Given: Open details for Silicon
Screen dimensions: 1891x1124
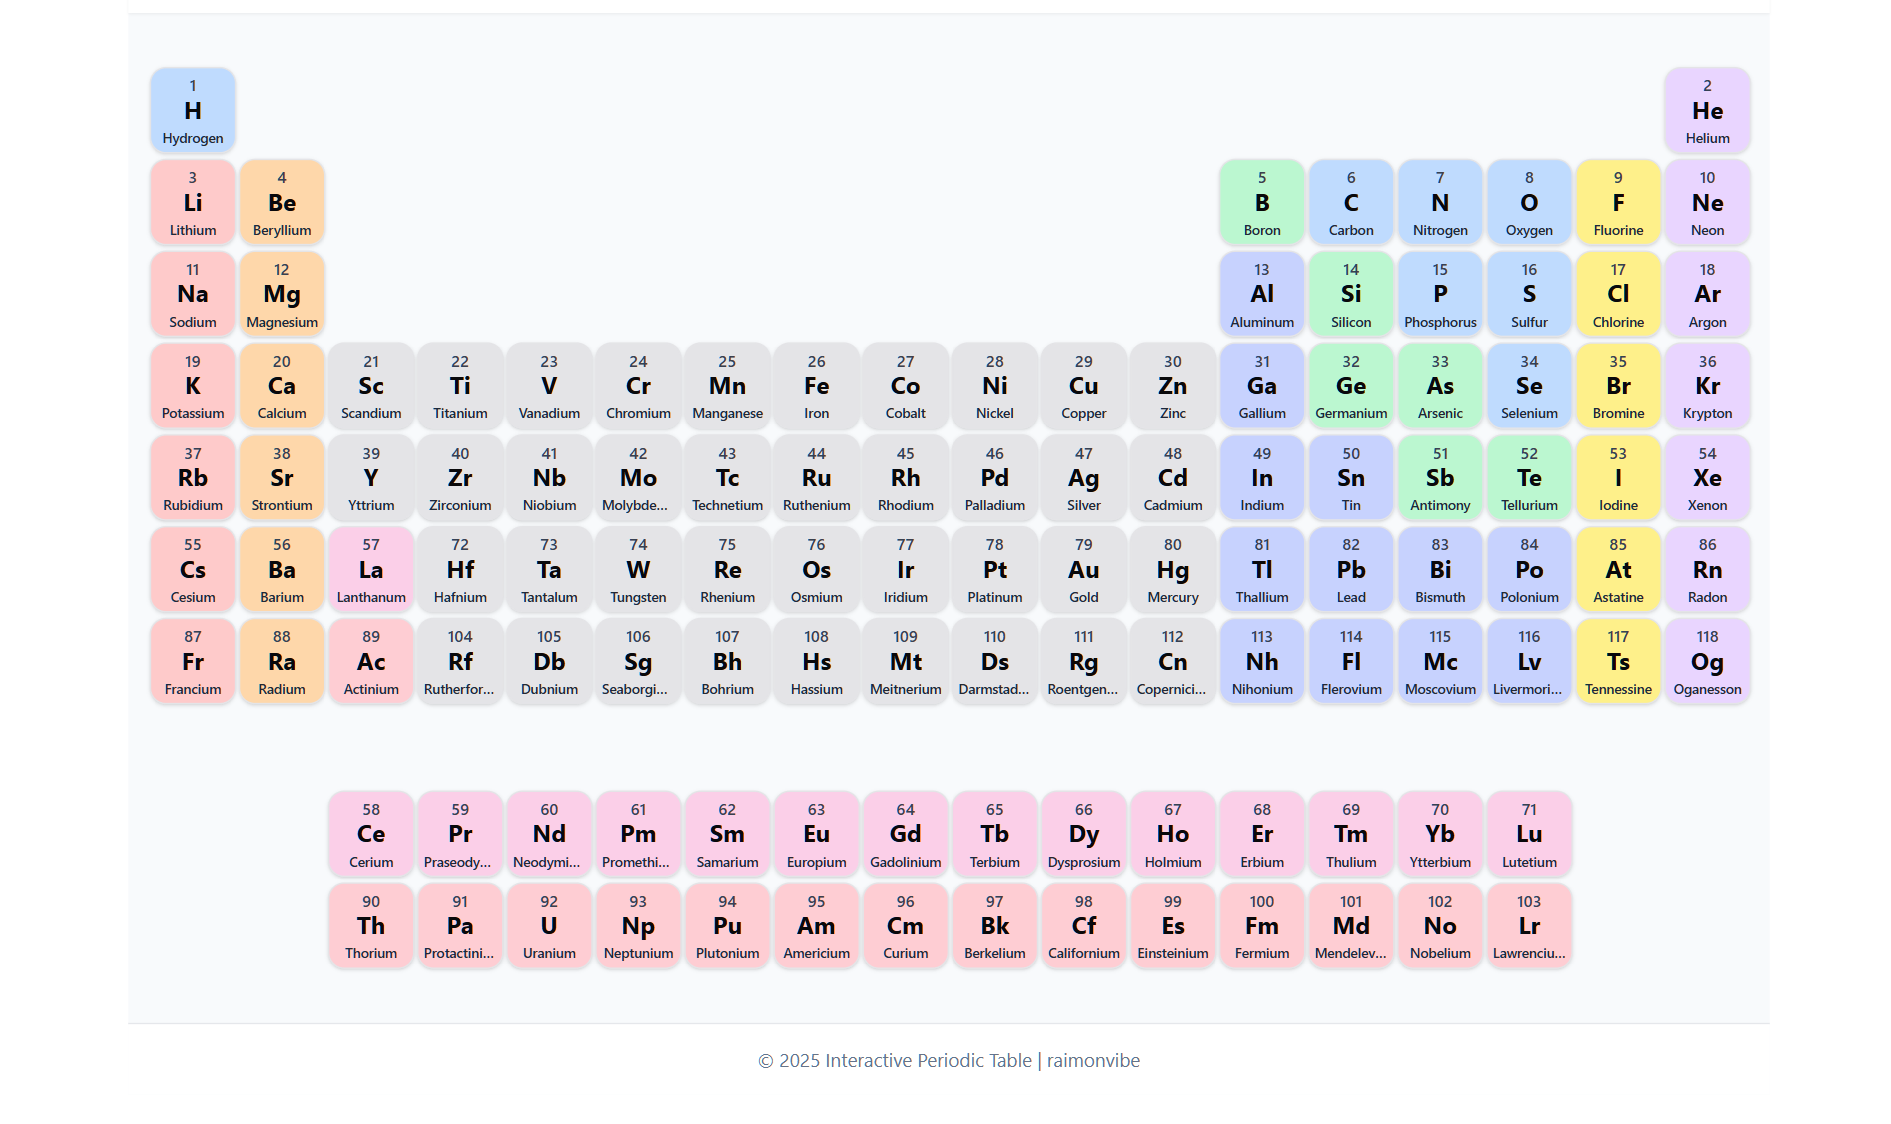Looking at the screenshot, I should [1350, 294].
